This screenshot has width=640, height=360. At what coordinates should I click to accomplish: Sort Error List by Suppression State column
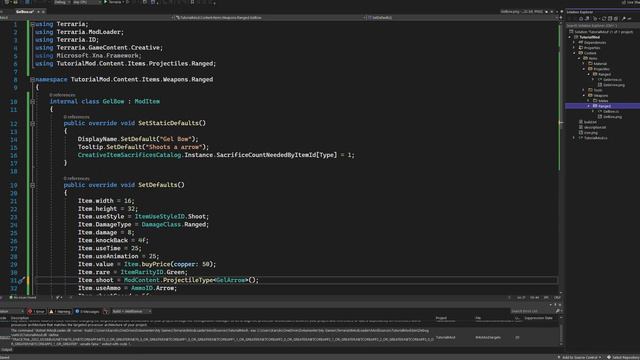click(538, 318)
